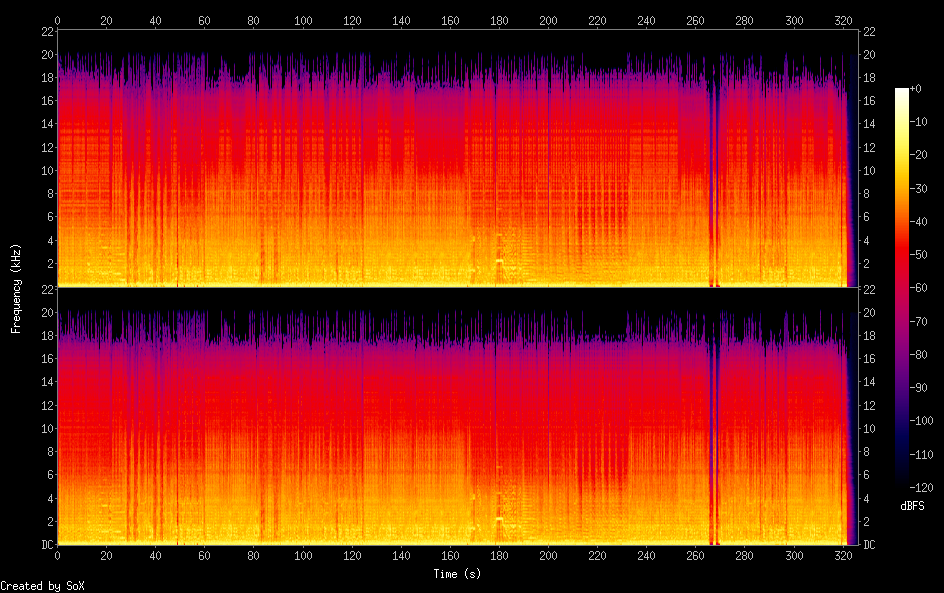Click '300' tick on top time axis
This screenshot has width=944, height=593.
794,20
